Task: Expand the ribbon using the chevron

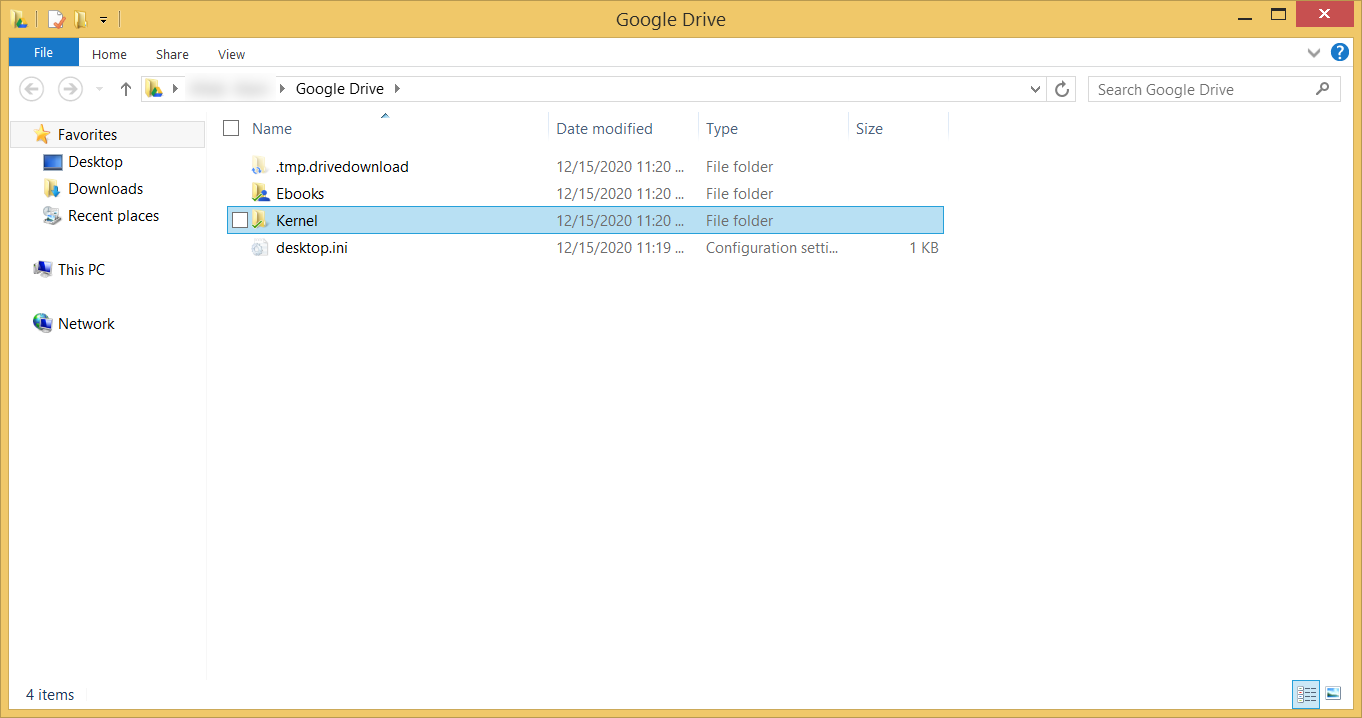Action: (x=1314, y=52)
